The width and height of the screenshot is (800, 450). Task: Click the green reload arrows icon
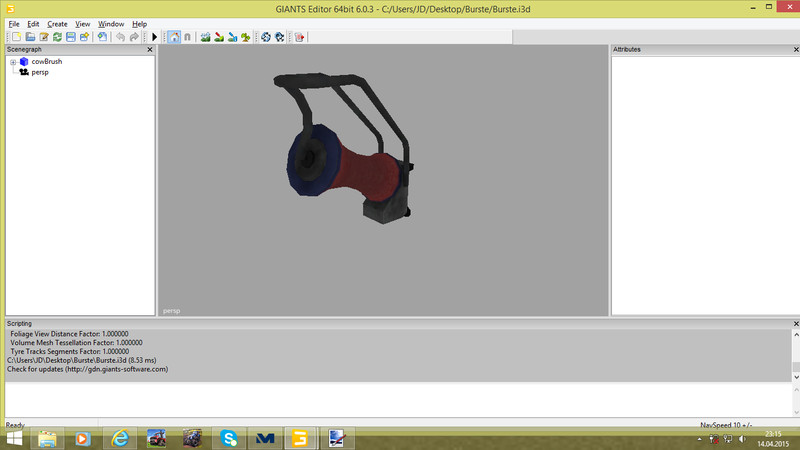pyautogui.click(x=58, y=37)
